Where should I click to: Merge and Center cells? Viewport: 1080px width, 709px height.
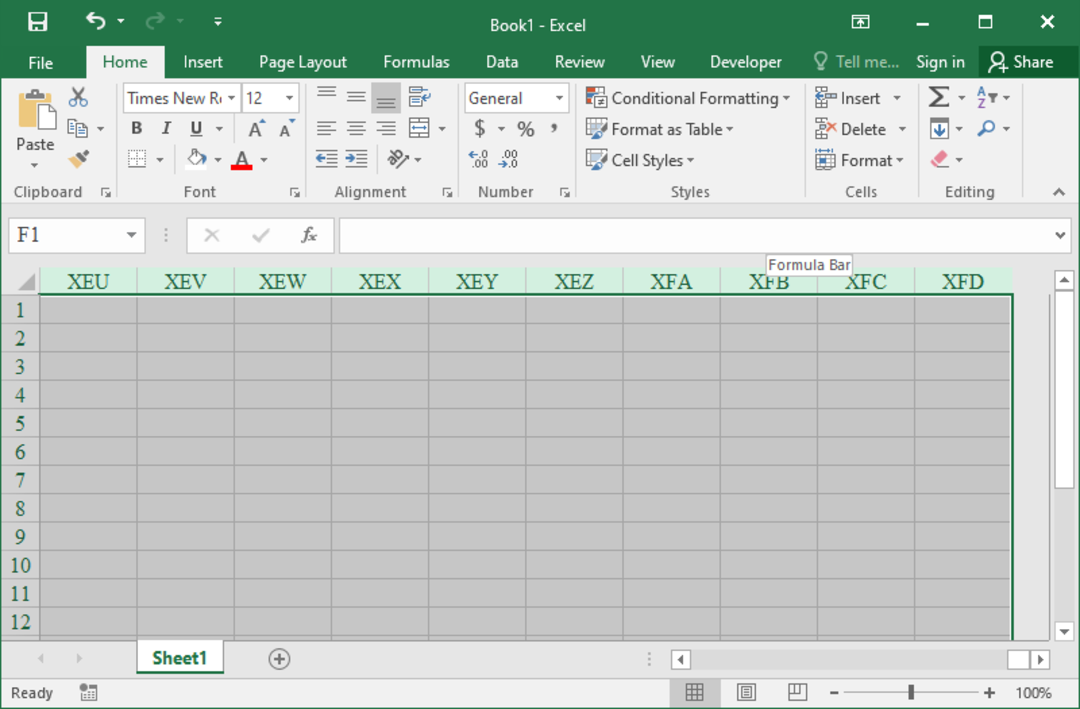(419, 128)
